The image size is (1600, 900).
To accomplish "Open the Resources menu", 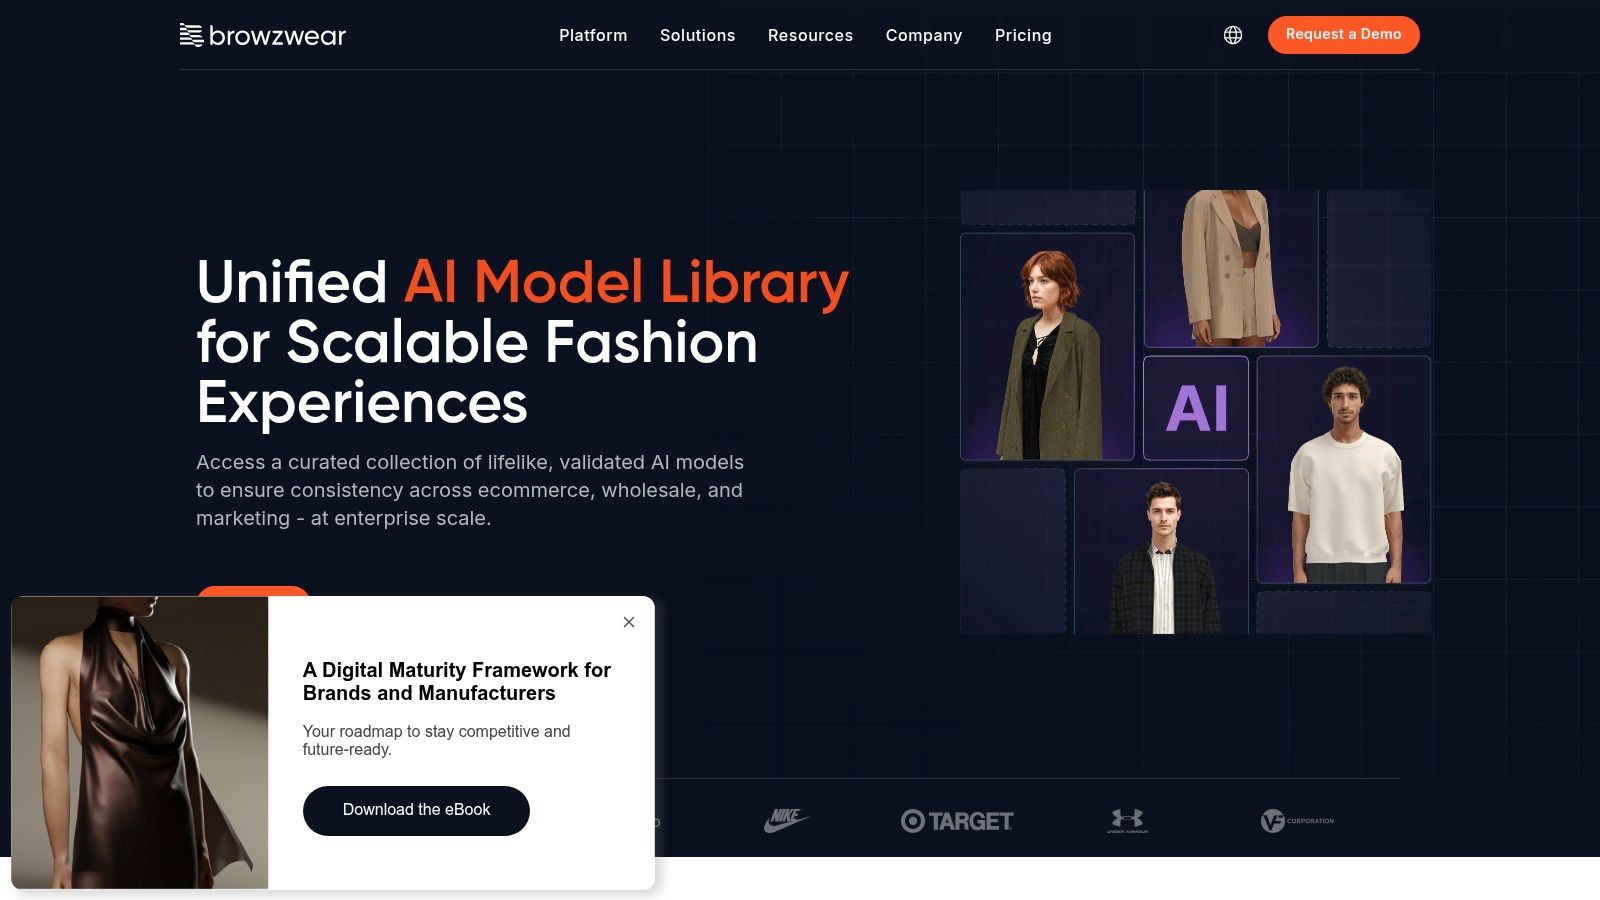I will tap(810, 35).
